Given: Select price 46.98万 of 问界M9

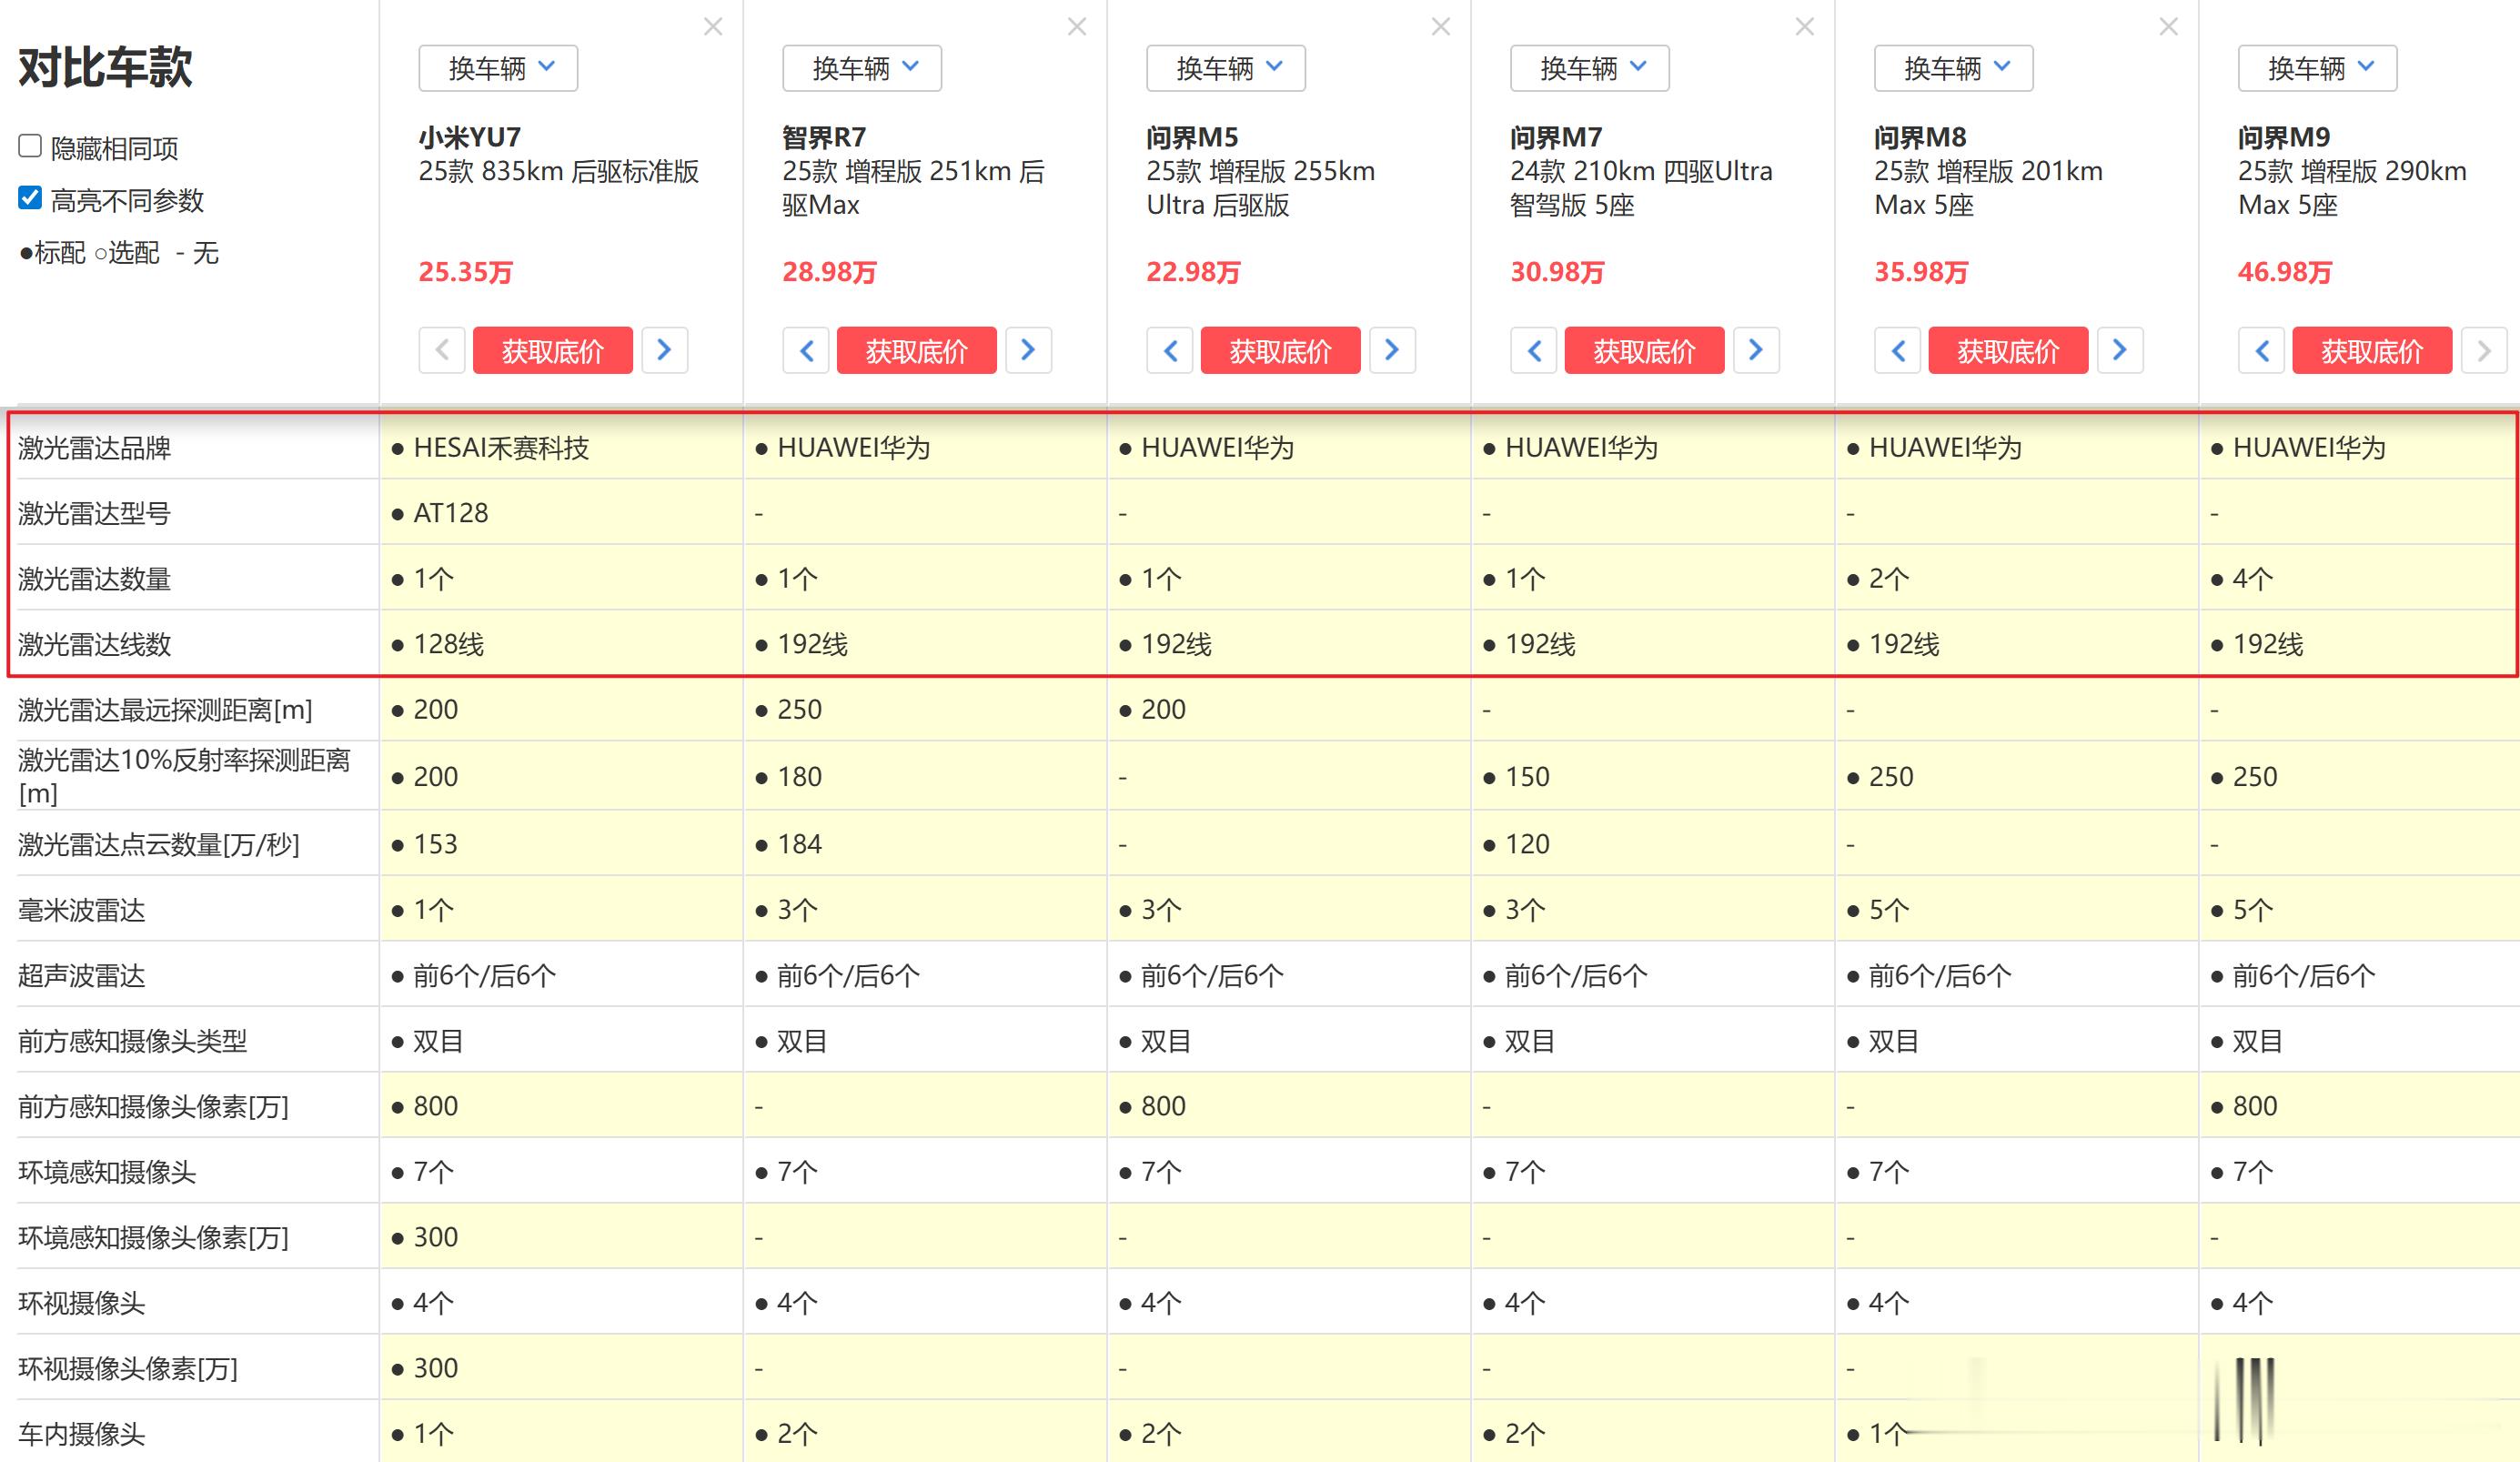Looking at the screenshot, I should (x=2285, y=272).
